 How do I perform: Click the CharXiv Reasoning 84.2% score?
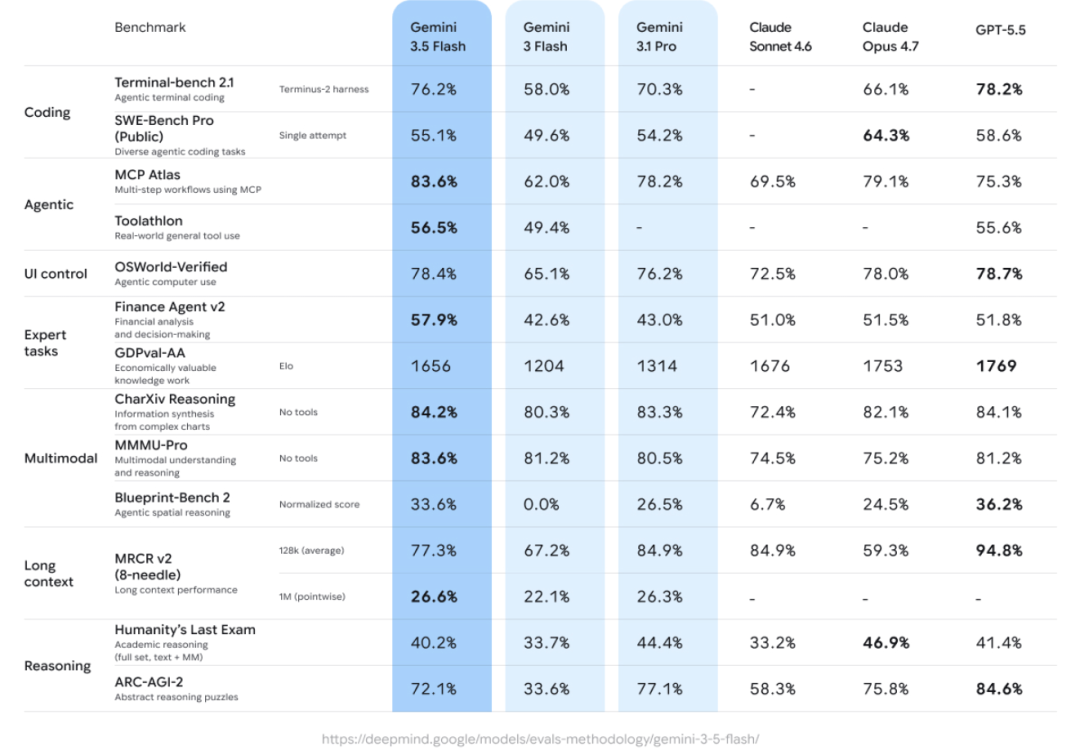coord(434,412)
